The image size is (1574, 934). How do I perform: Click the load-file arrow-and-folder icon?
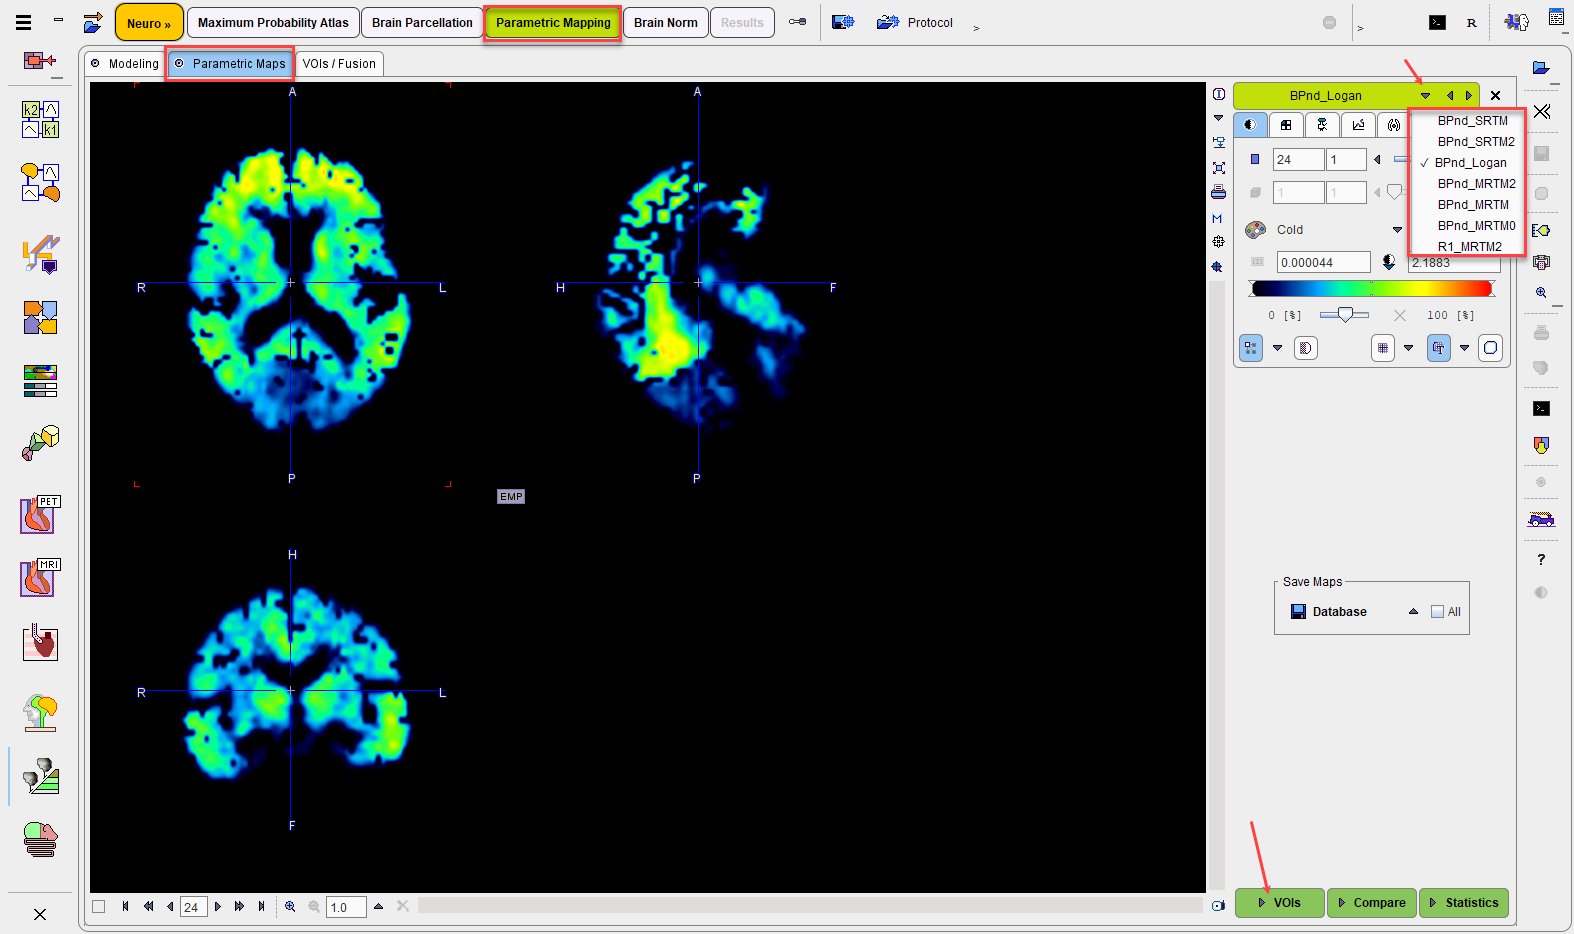(93, 22)
